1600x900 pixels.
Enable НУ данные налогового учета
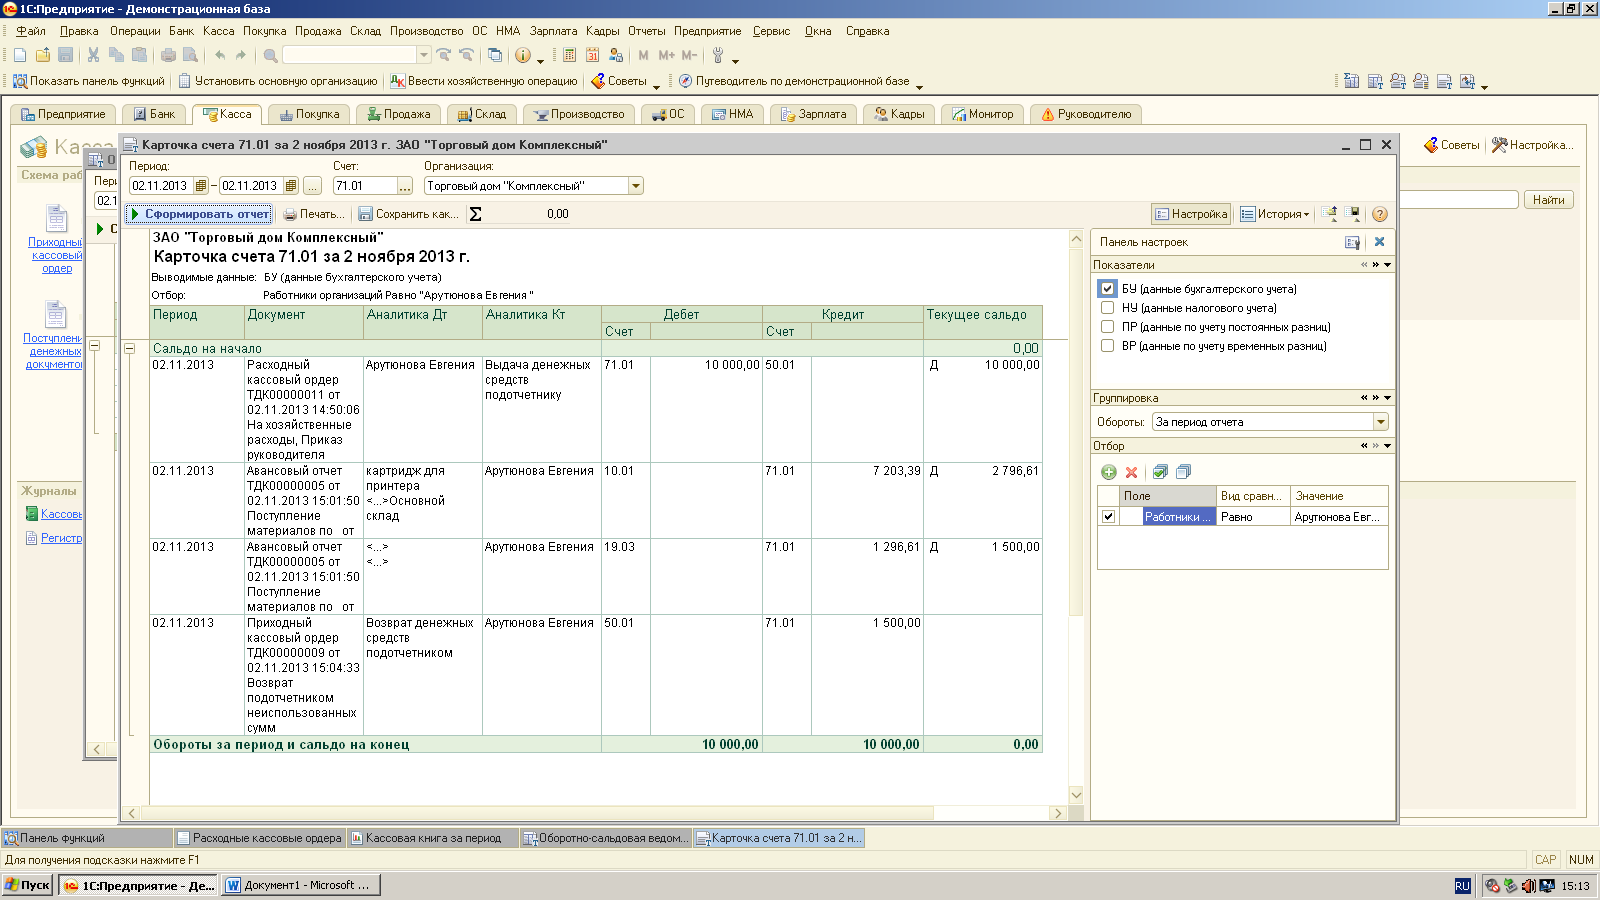click(1107, 308)
